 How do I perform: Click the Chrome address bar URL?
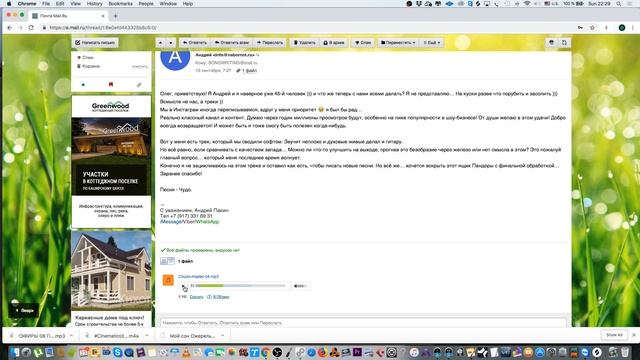[103, 27]
